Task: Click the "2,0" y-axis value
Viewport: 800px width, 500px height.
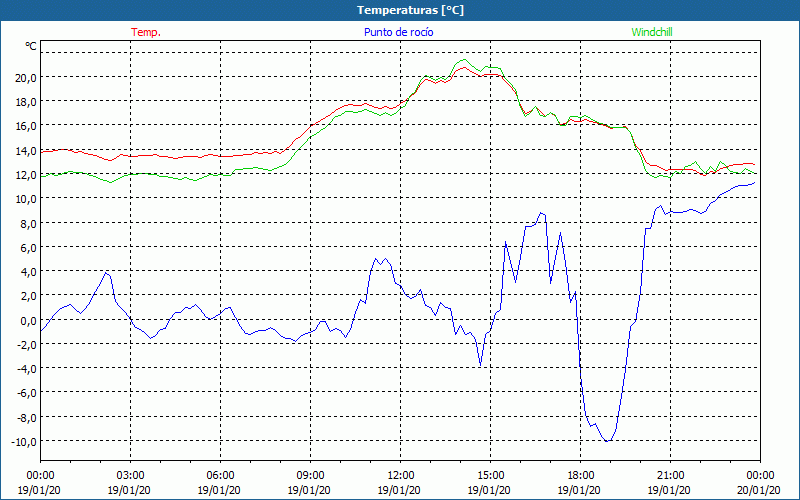Action: point(29,296)
